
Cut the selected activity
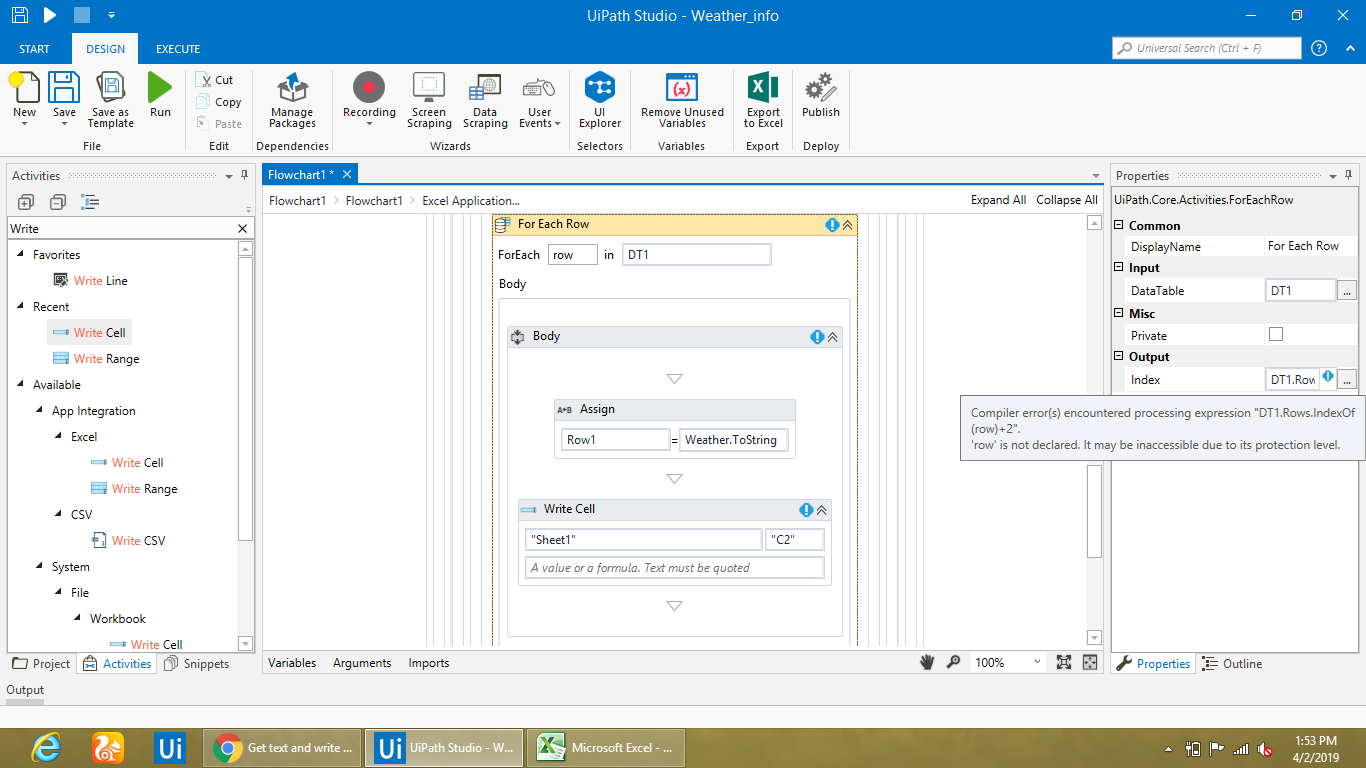215,80
